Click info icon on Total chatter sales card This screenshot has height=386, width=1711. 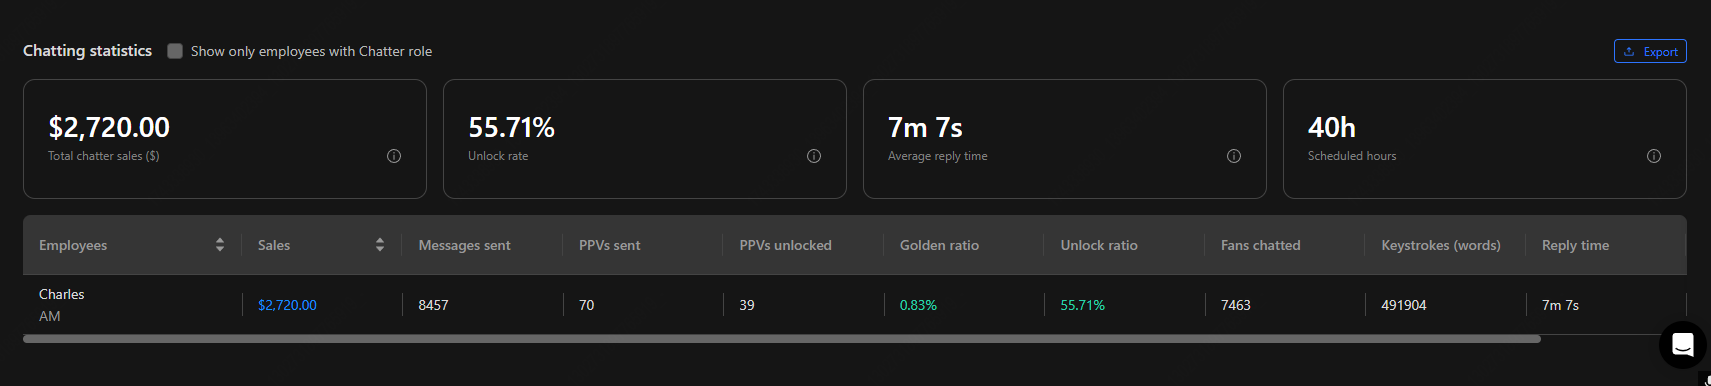coord(394,156)
